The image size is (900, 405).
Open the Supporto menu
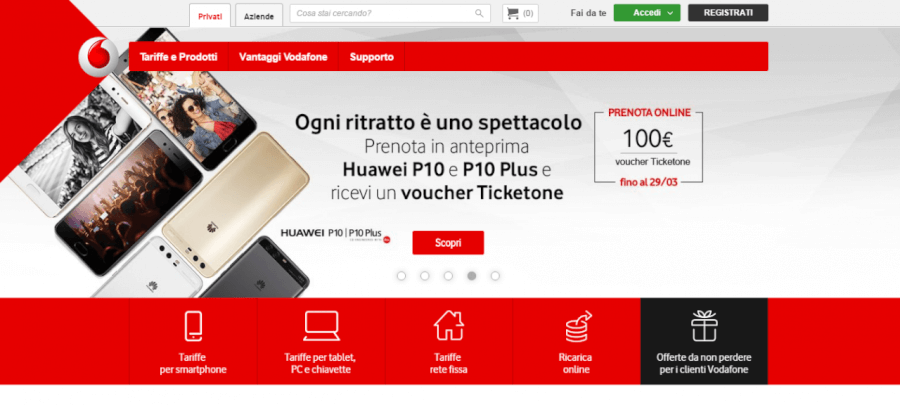point(371,57)
